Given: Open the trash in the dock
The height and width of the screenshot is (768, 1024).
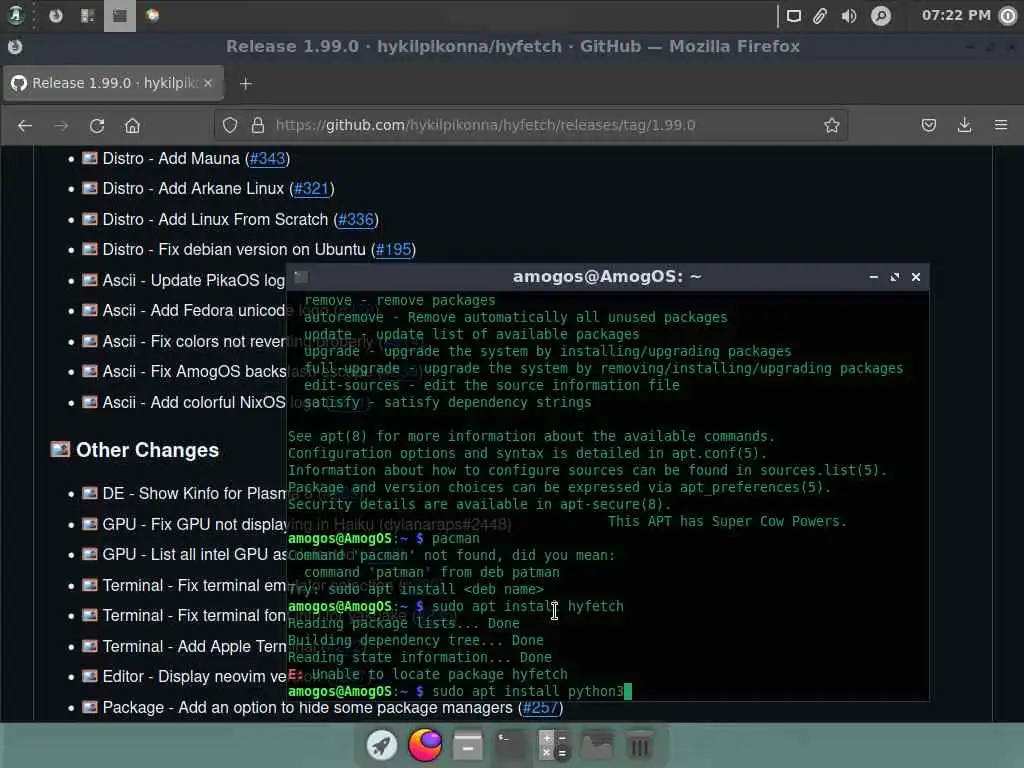Looking at the screenshot, I should (640, 745).
